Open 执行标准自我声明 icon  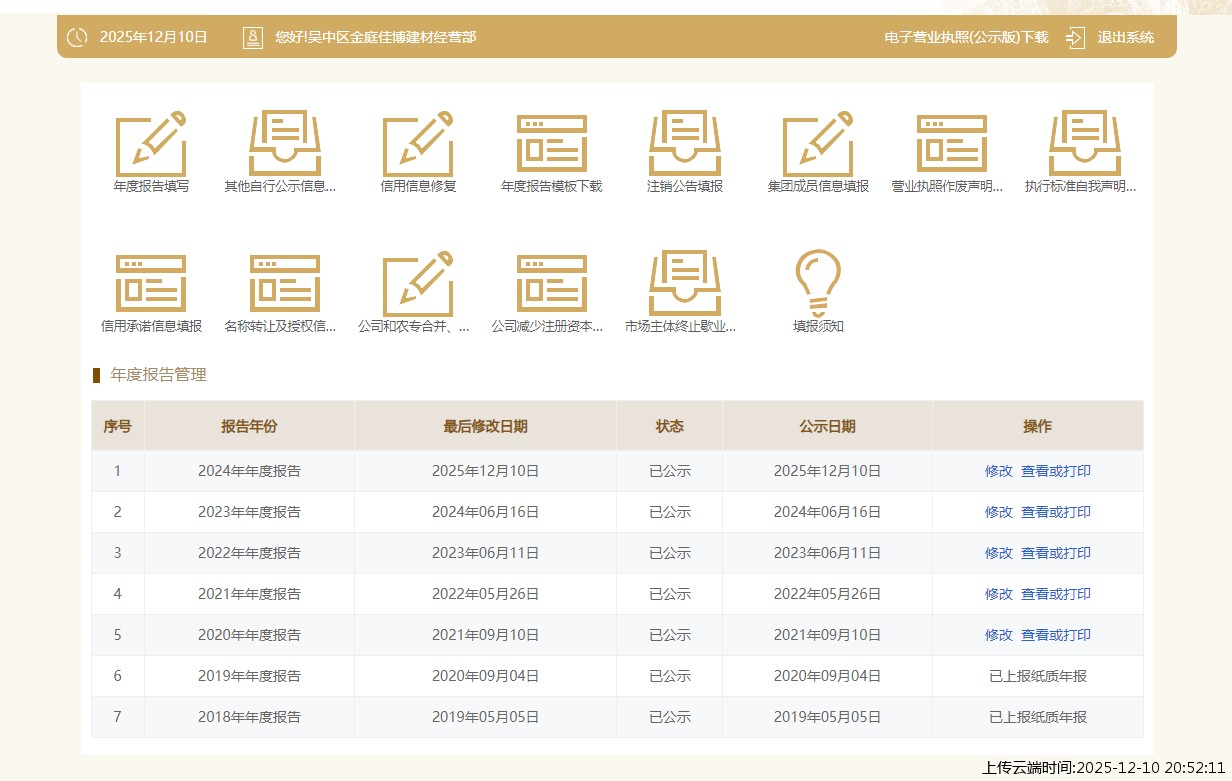1084,144
